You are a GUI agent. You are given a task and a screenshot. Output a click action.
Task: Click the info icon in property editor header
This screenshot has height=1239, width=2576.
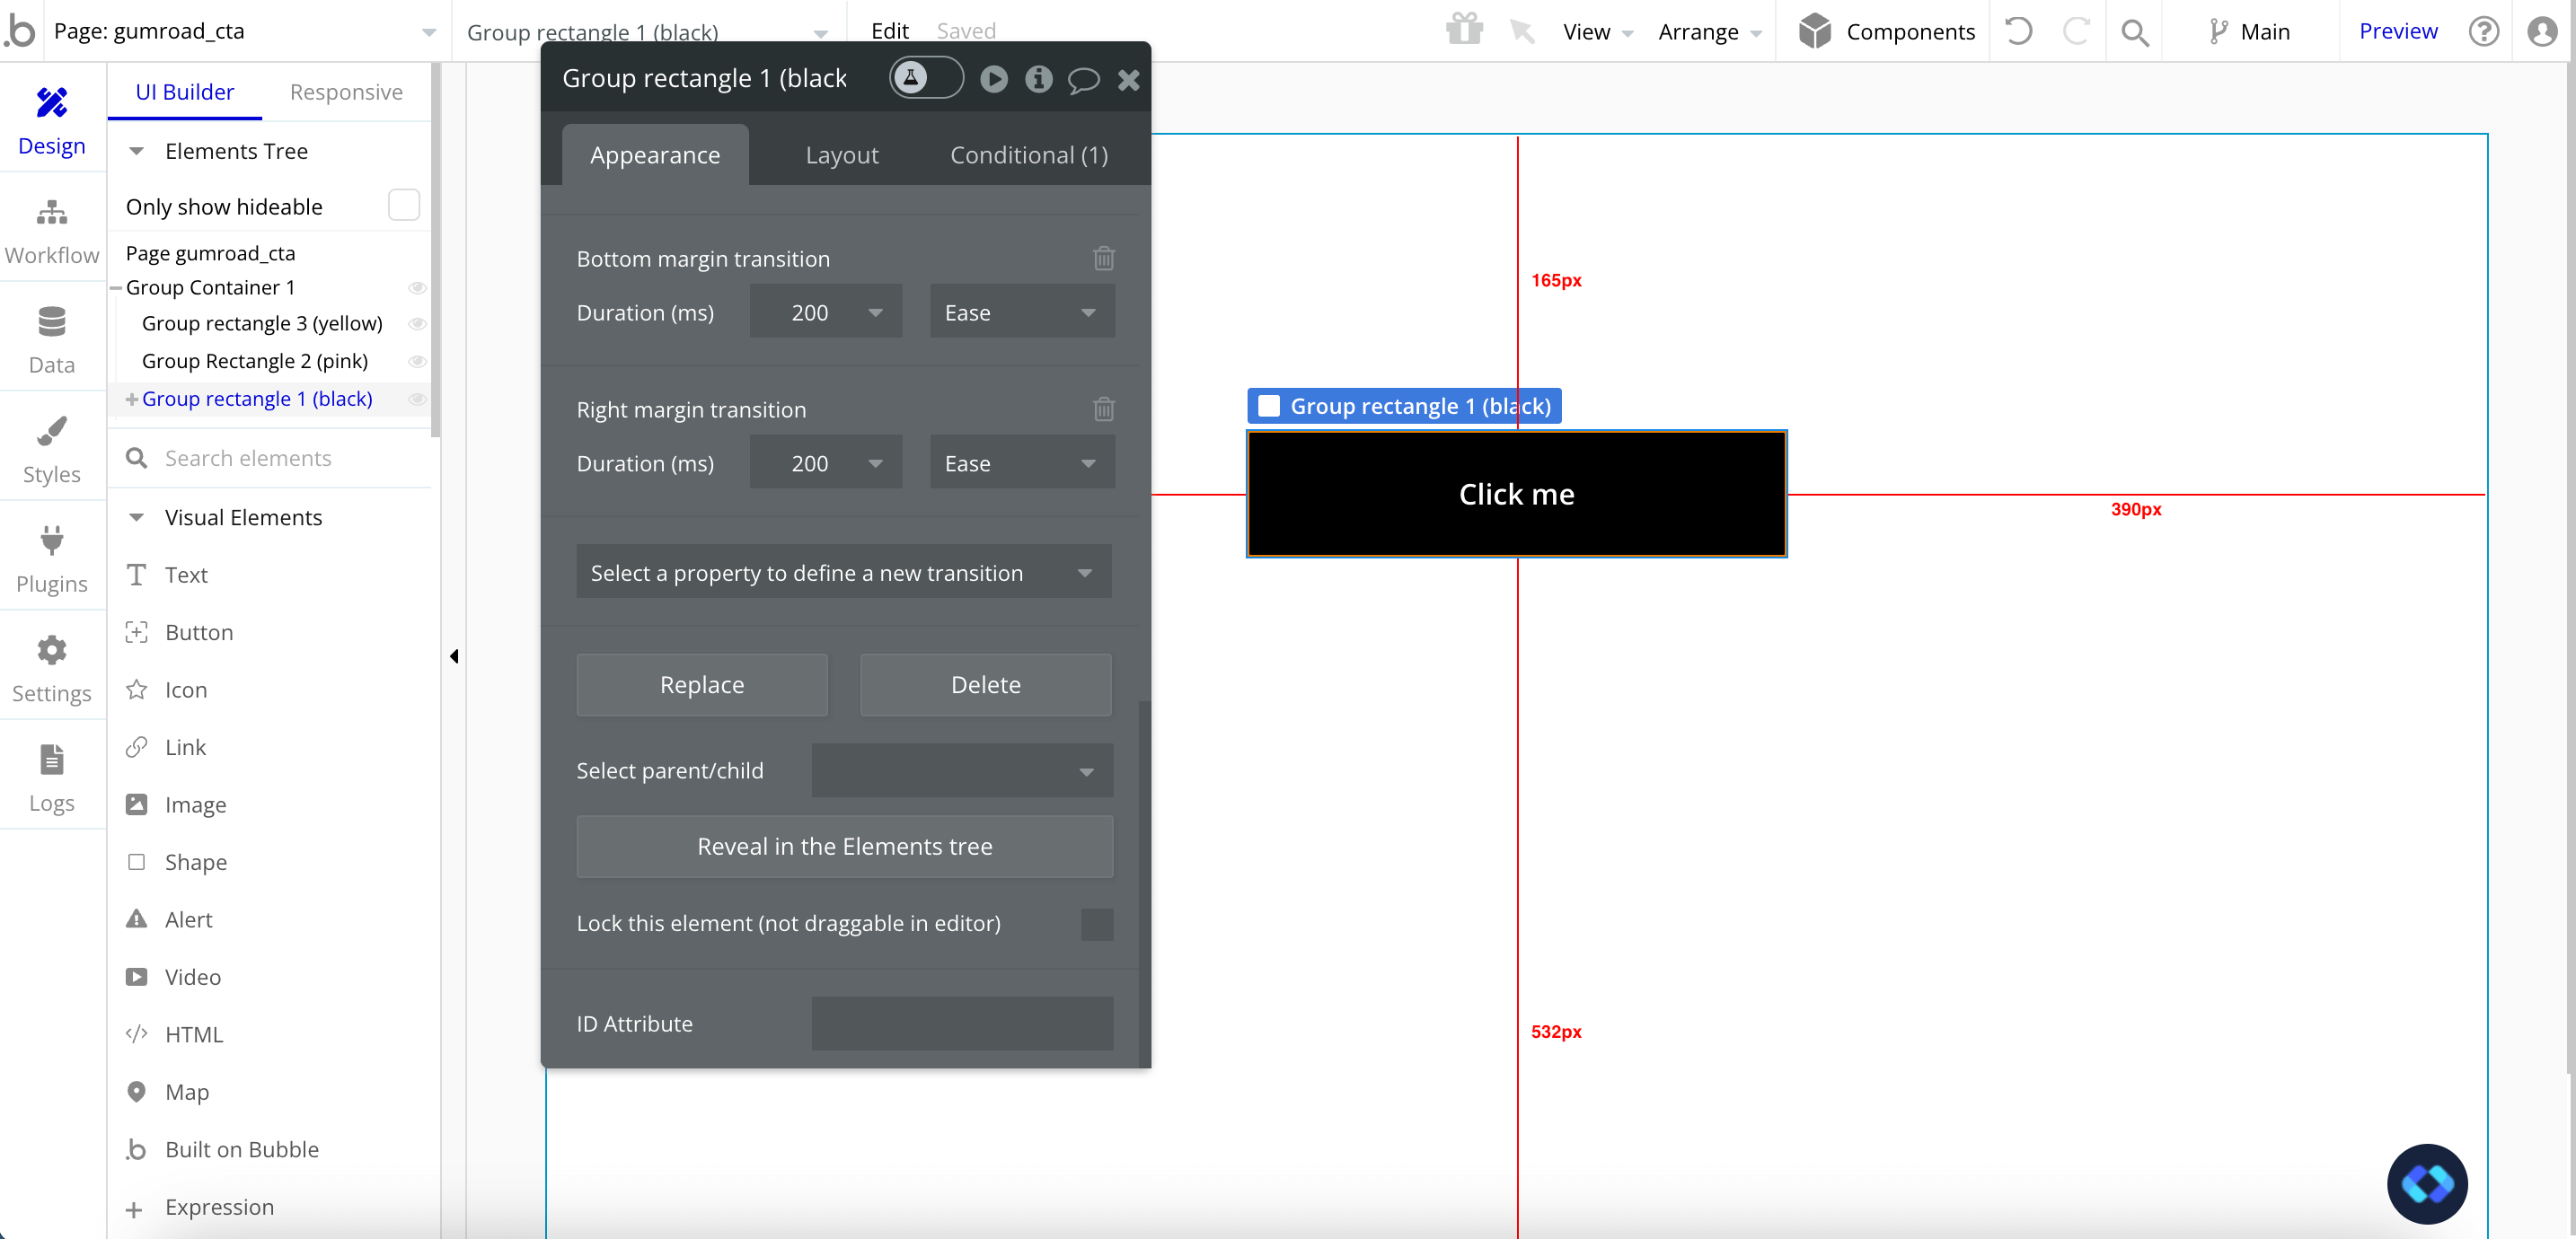click(x=1038, y=79)
